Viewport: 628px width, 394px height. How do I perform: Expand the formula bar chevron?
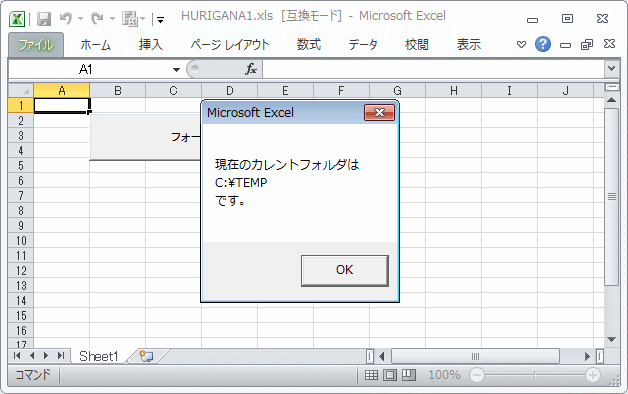pos(611,69)
